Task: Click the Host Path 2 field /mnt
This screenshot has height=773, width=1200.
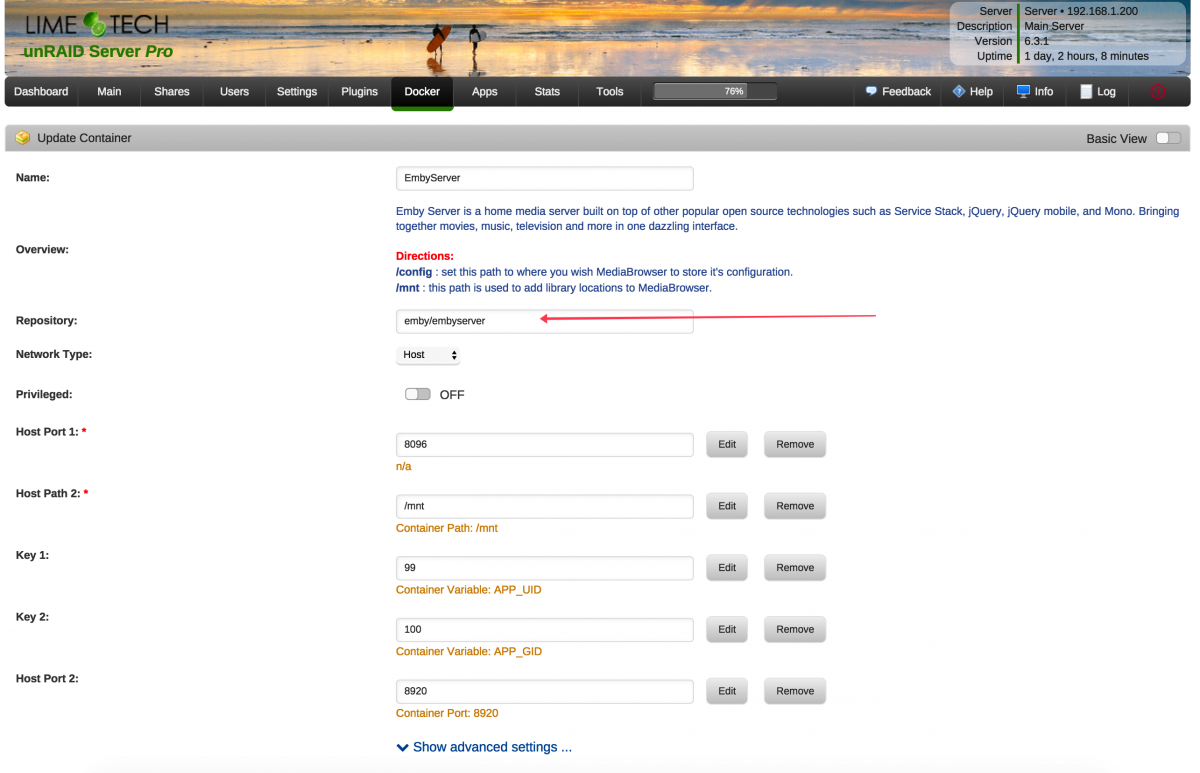Action: (544, 506)
